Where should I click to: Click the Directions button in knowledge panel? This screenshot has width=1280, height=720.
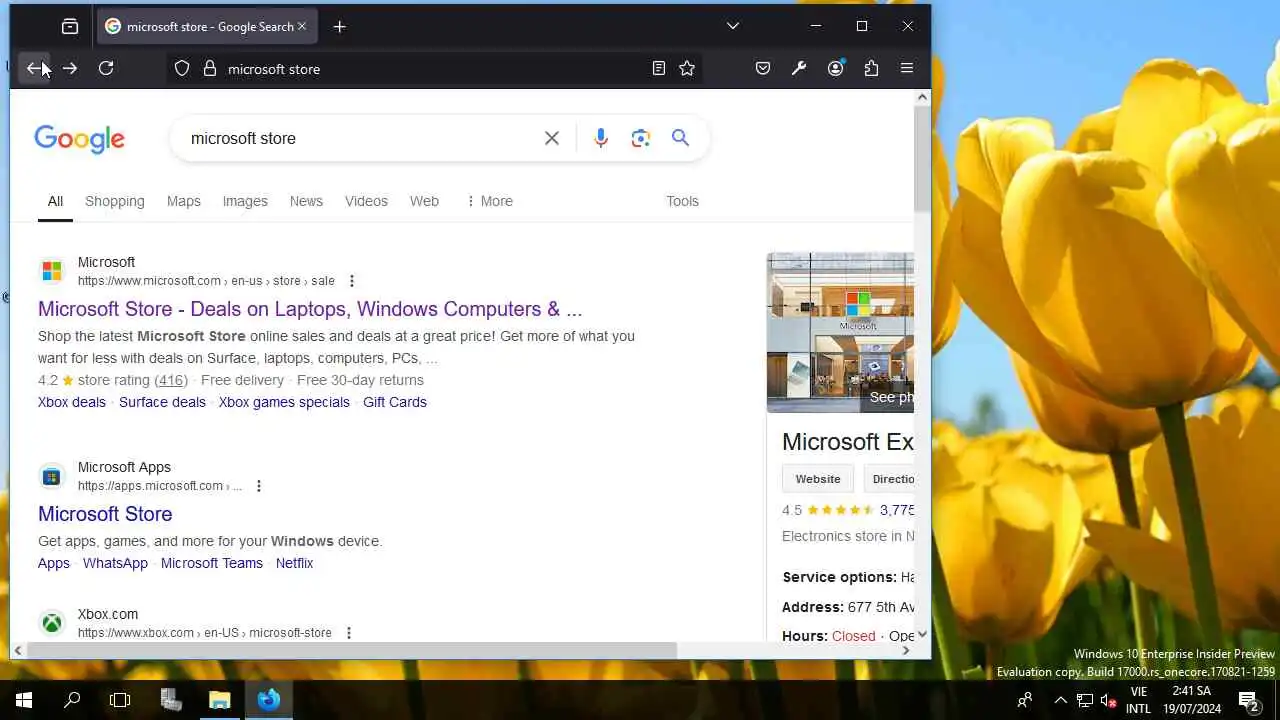click(x=889, y=479)
